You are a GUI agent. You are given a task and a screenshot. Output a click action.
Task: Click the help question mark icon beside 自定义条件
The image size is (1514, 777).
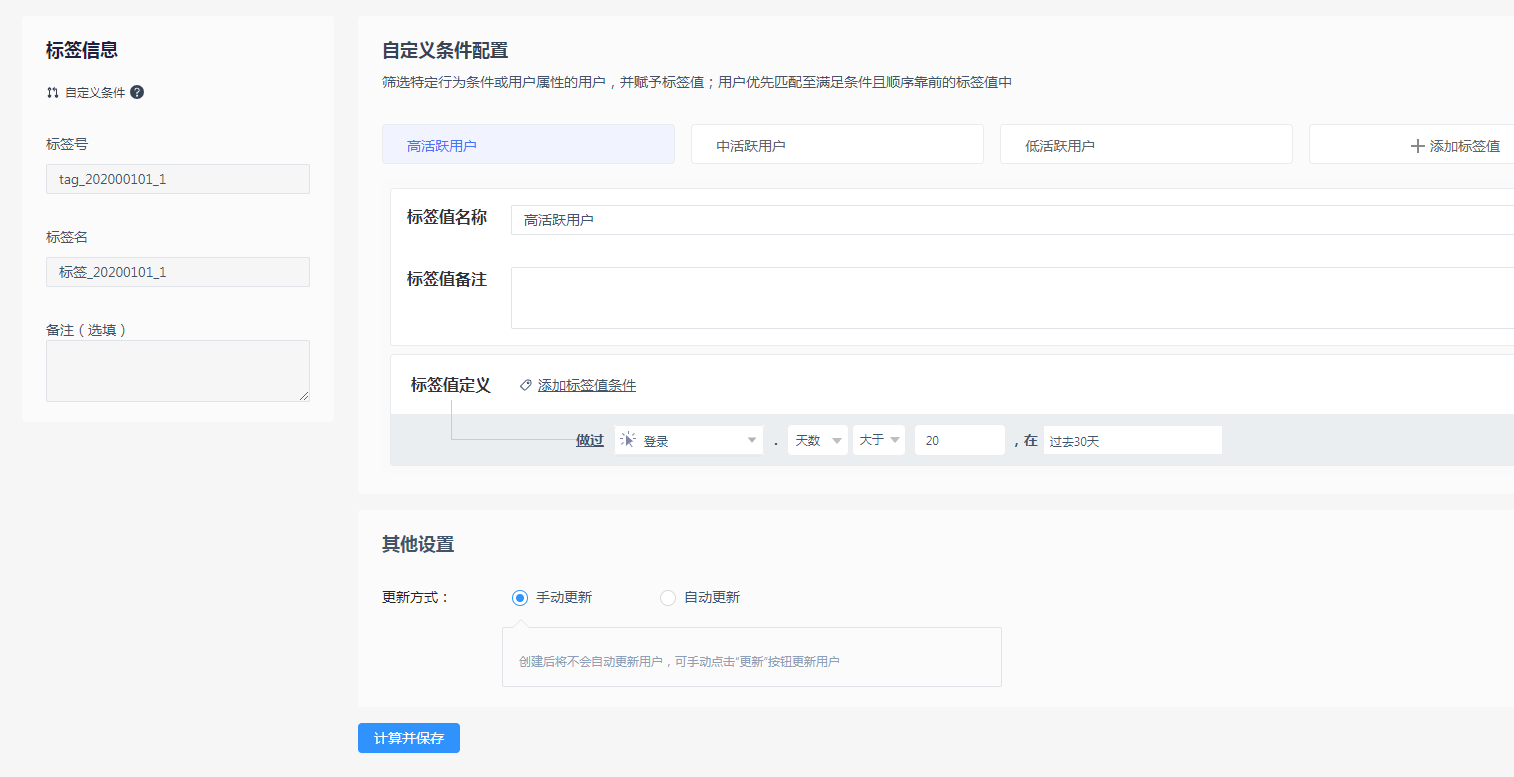click(137, 92)
